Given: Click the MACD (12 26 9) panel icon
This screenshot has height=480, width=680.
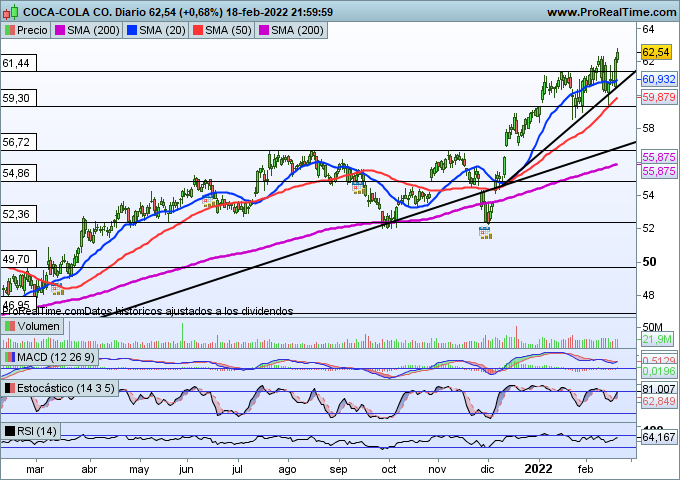Looking at the screenshot, I should click(x=10, y=357).
